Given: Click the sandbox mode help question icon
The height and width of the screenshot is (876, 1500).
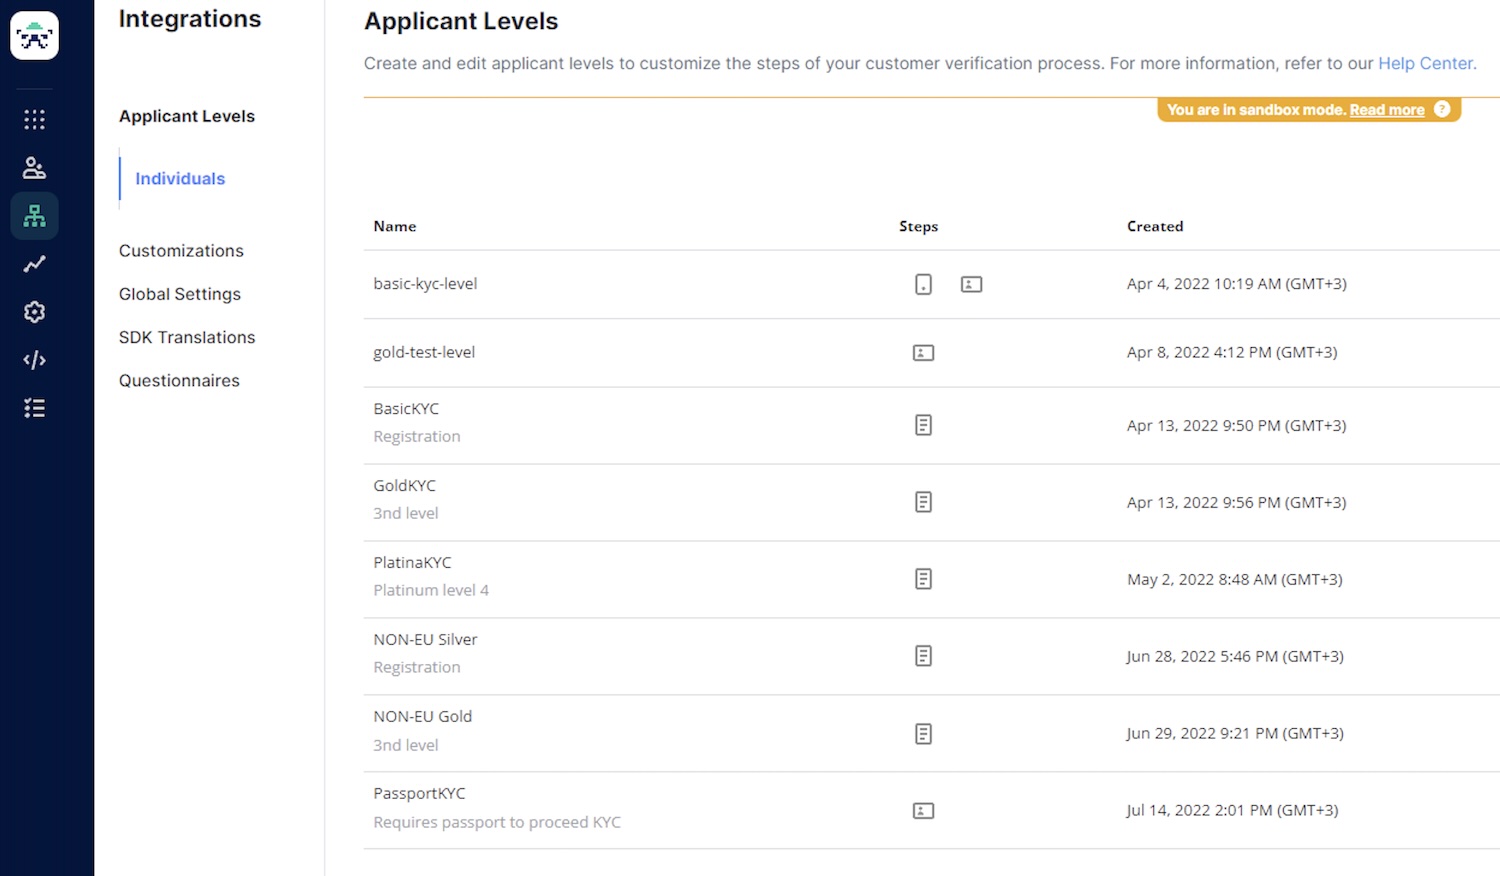Looking at the screenshot, I should tap(1441, 109).
